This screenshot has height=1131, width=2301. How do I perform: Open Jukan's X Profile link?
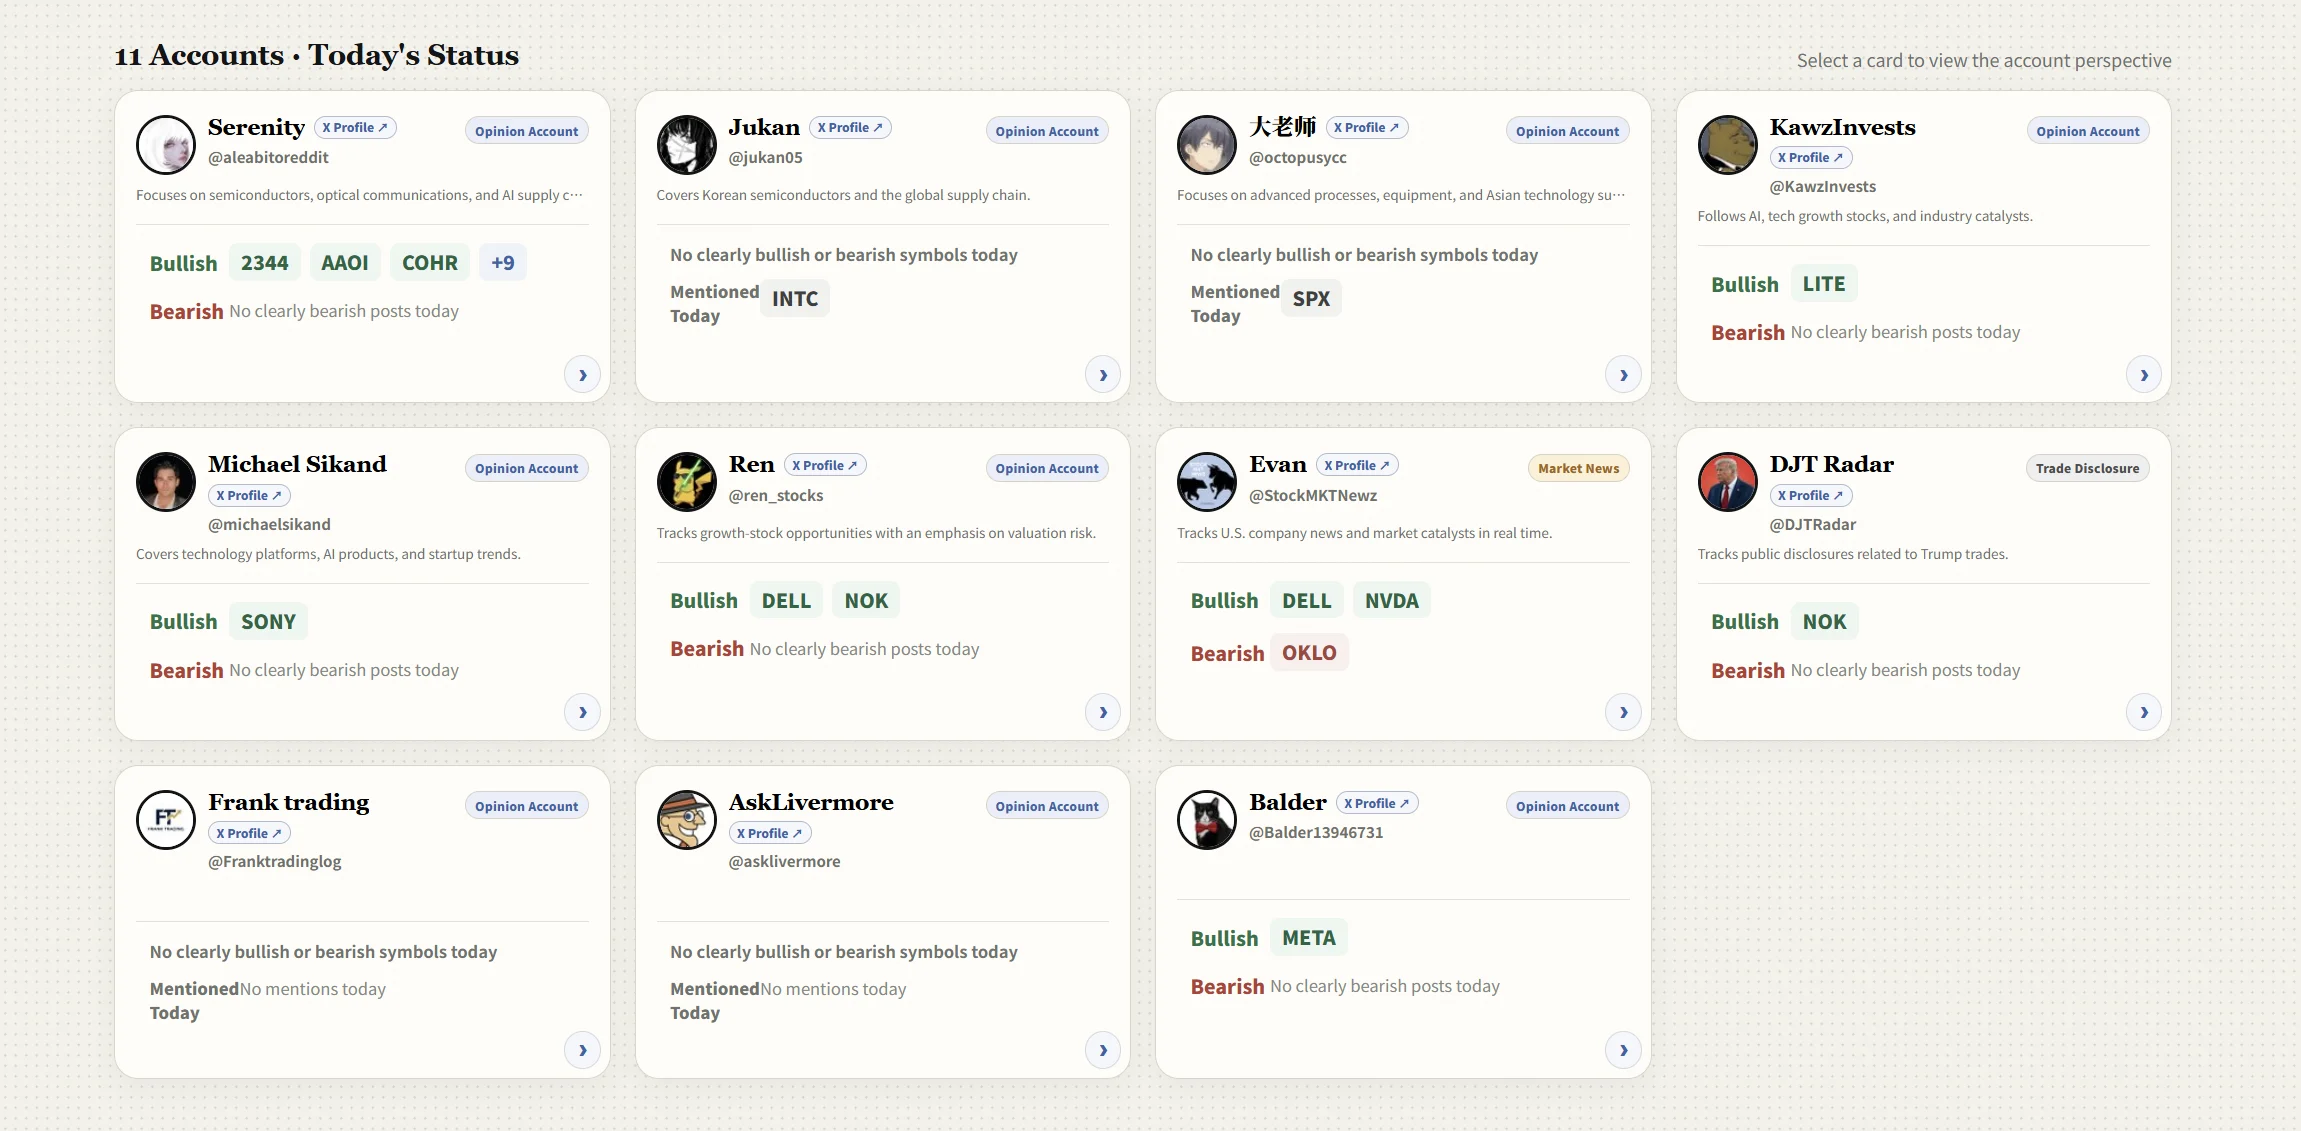(850, 128)
